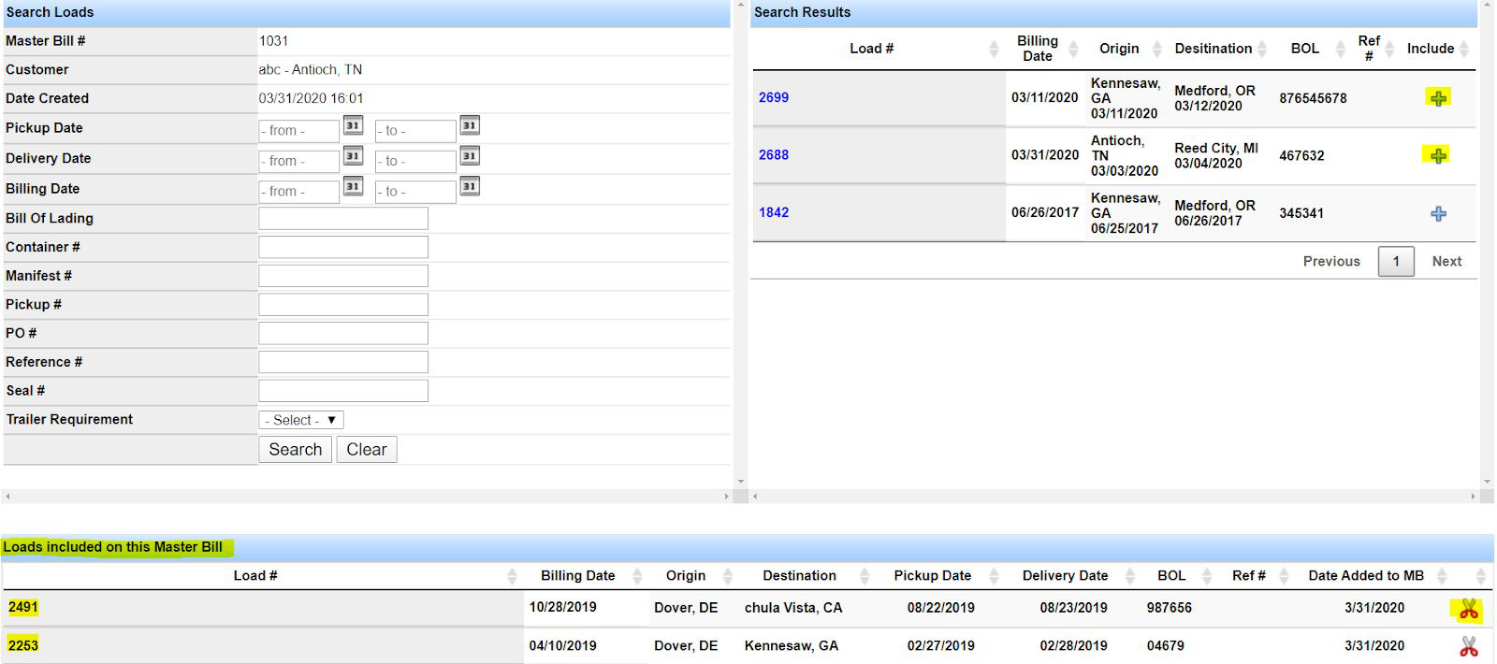Click the Billing Date 'to' field
The height and width of the screenshot is (664, 1497).
click(416, 191)
